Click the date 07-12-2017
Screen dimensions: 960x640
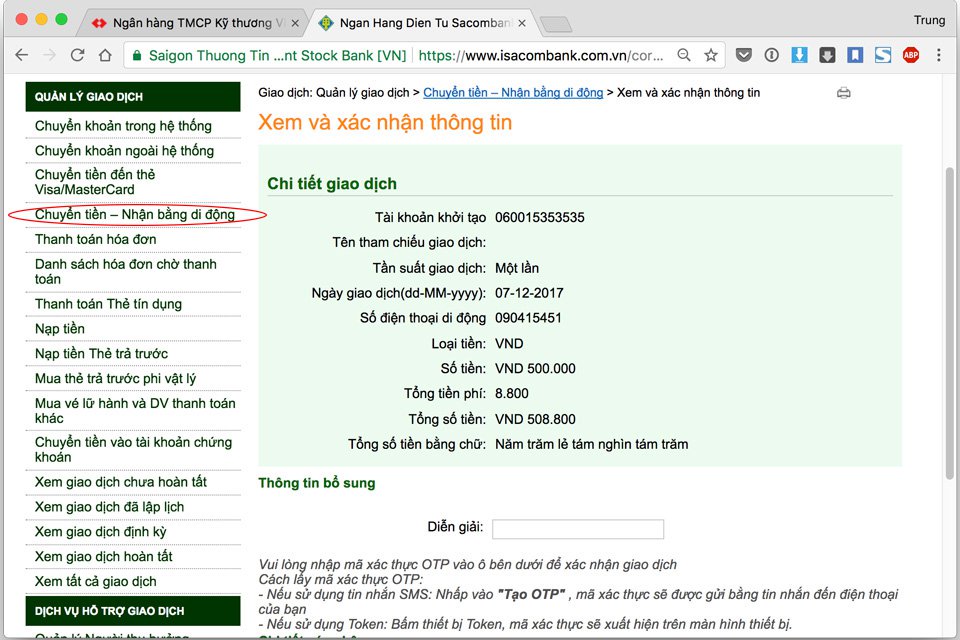point(529,293)
